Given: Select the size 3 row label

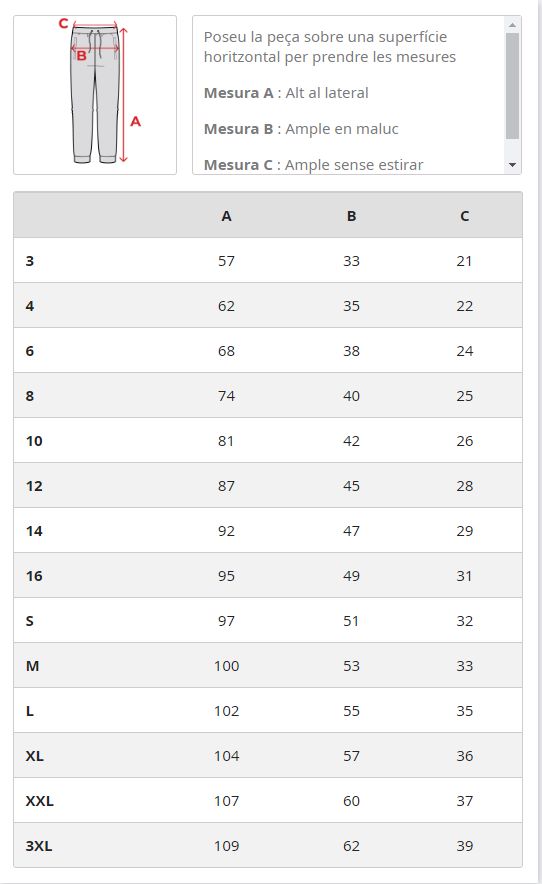Looking at the screenshot, I should pos(30,261).
